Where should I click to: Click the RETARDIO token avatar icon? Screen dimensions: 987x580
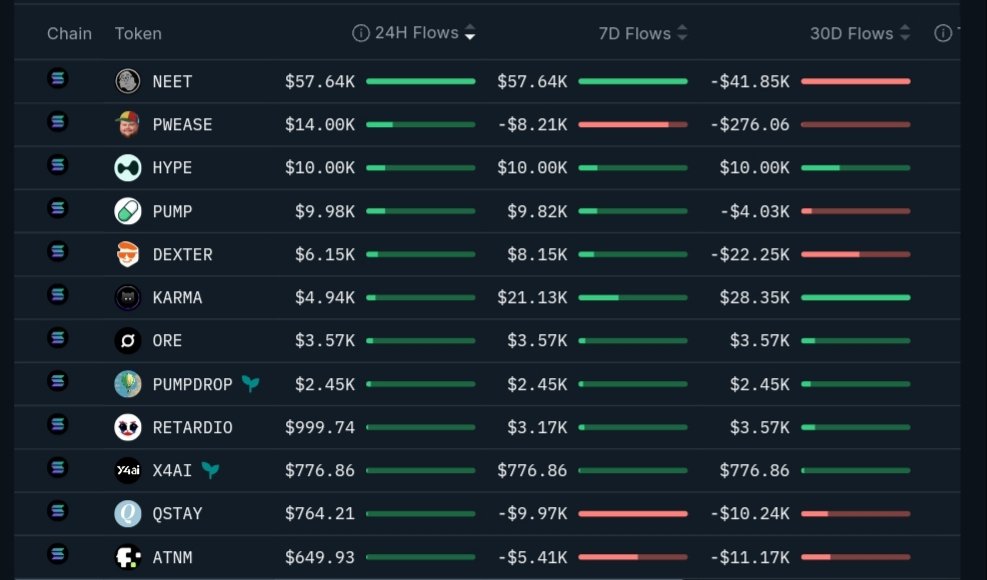128,428
